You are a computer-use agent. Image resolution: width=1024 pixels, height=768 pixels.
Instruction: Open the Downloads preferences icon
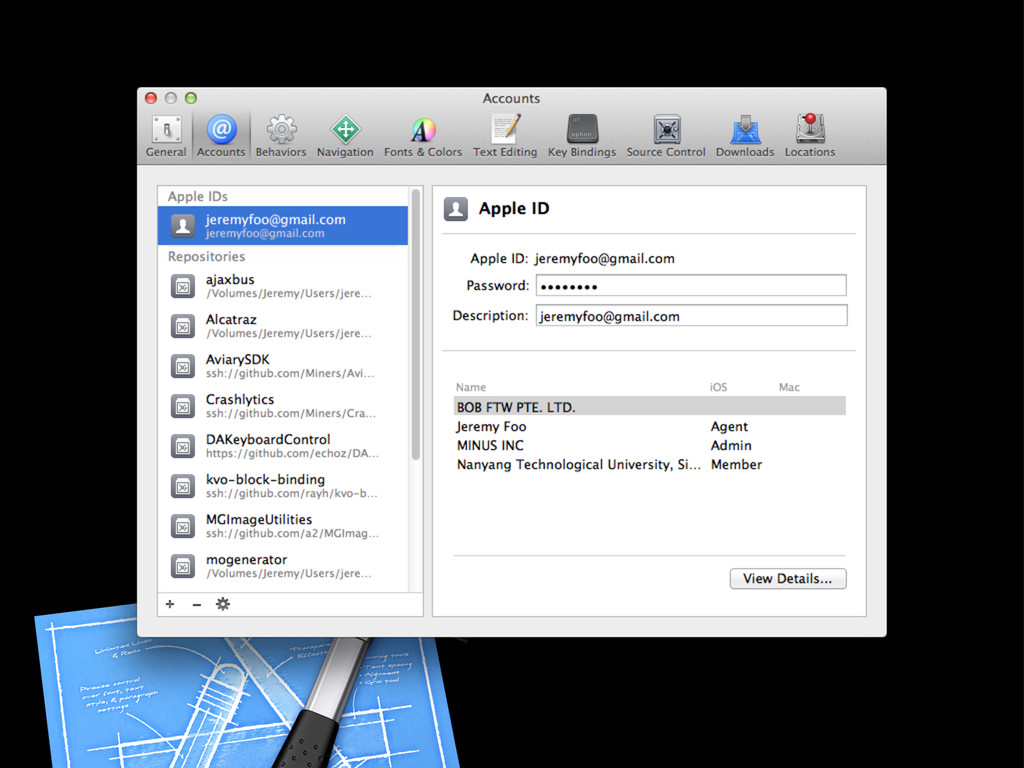744,136
